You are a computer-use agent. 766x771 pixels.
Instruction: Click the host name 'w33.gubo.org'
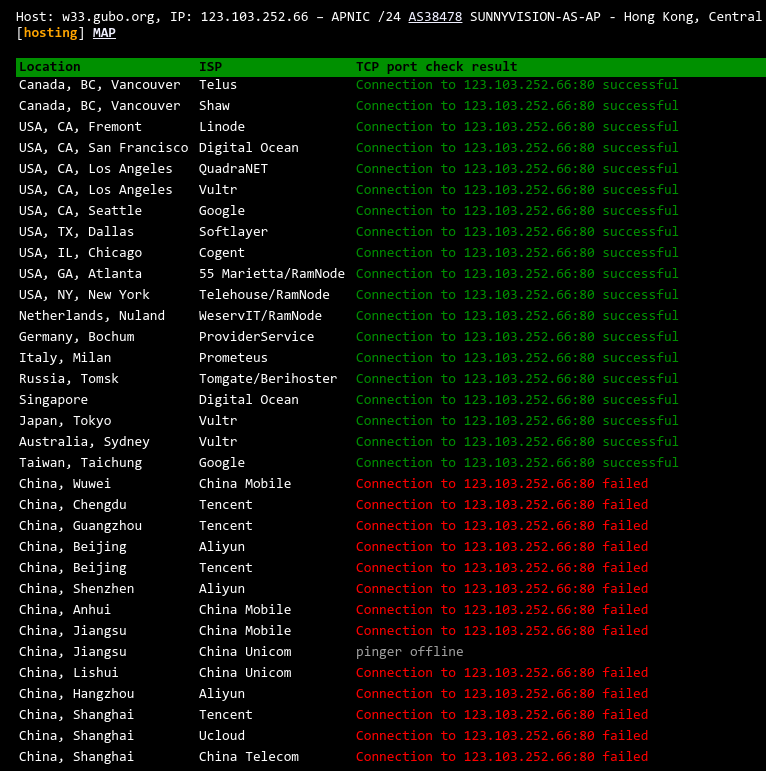(108, 17)
